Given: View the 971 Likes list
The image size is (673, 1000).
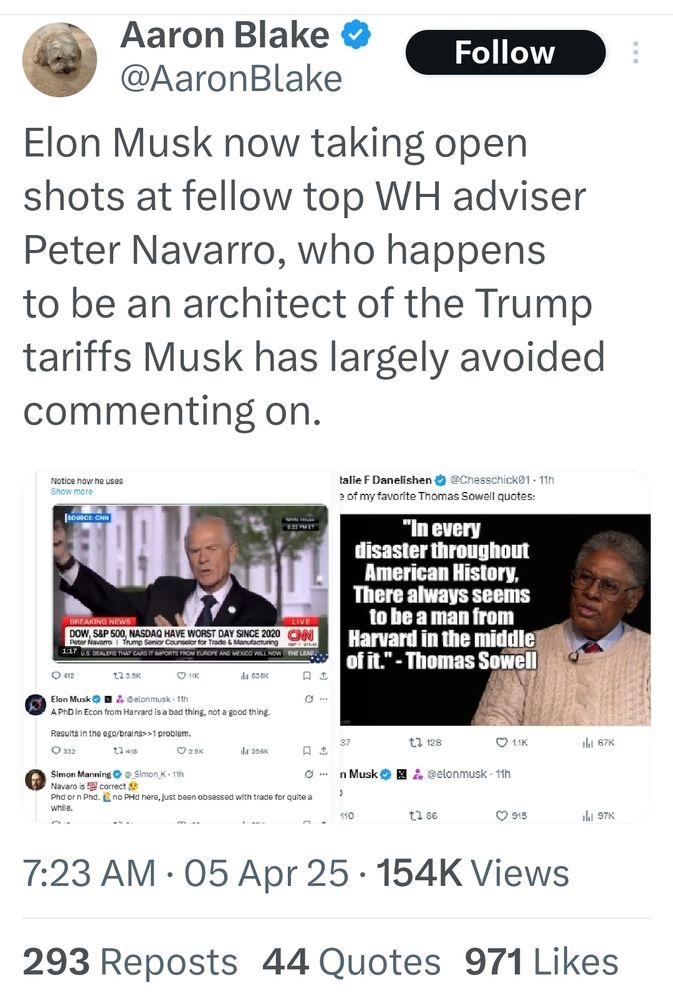Looking at the screenshot, I should (542, 962).
